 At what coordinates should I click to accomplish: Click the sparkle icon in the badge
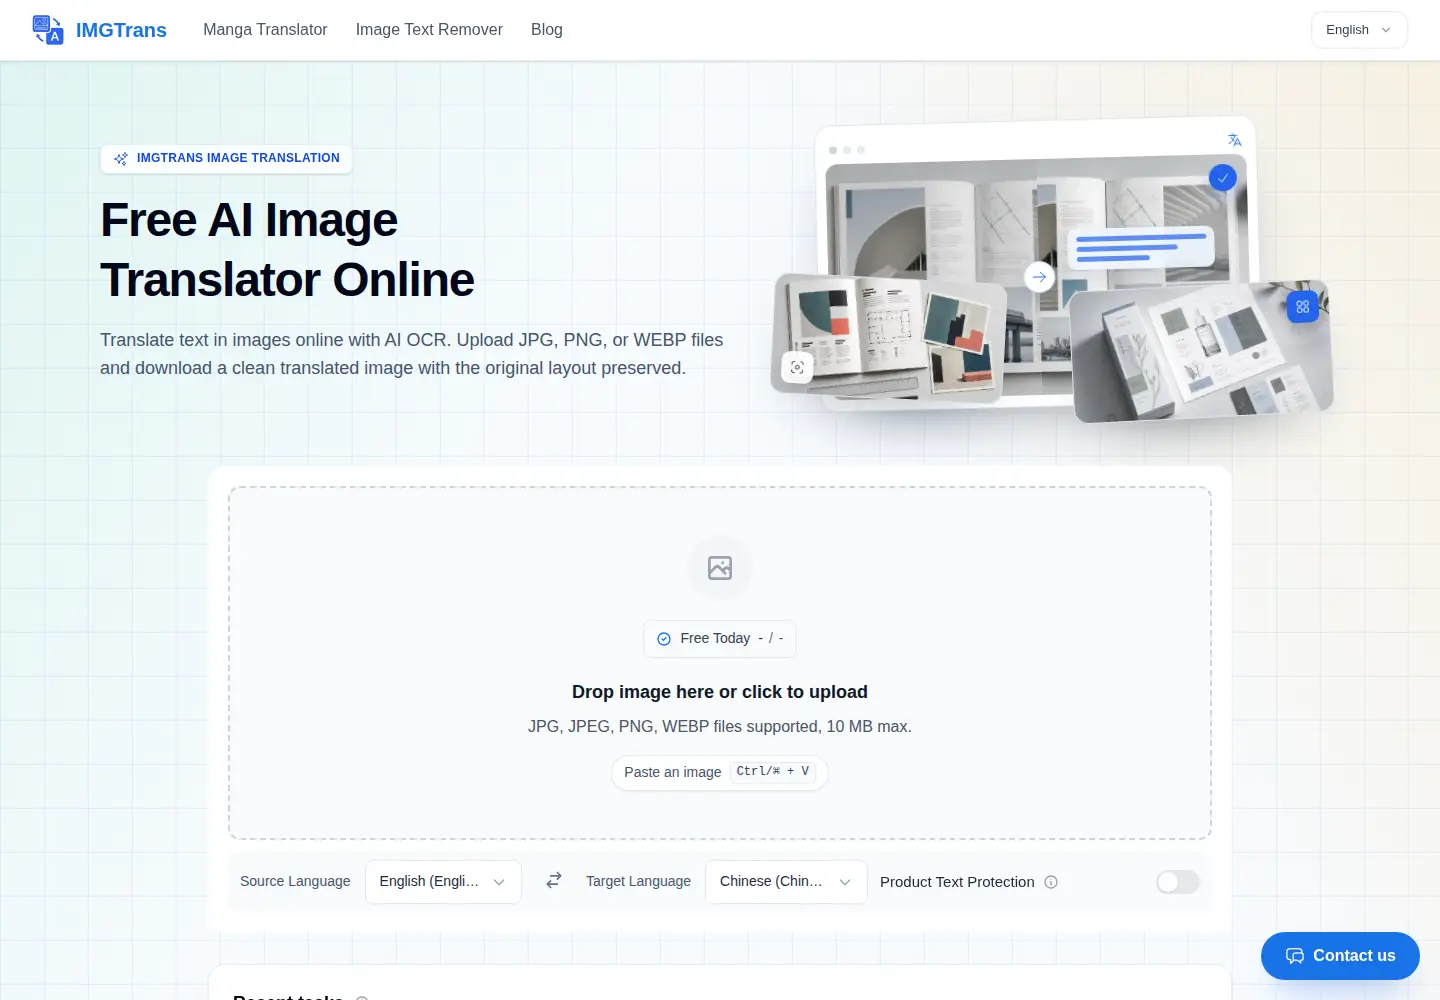click(121, 159)
